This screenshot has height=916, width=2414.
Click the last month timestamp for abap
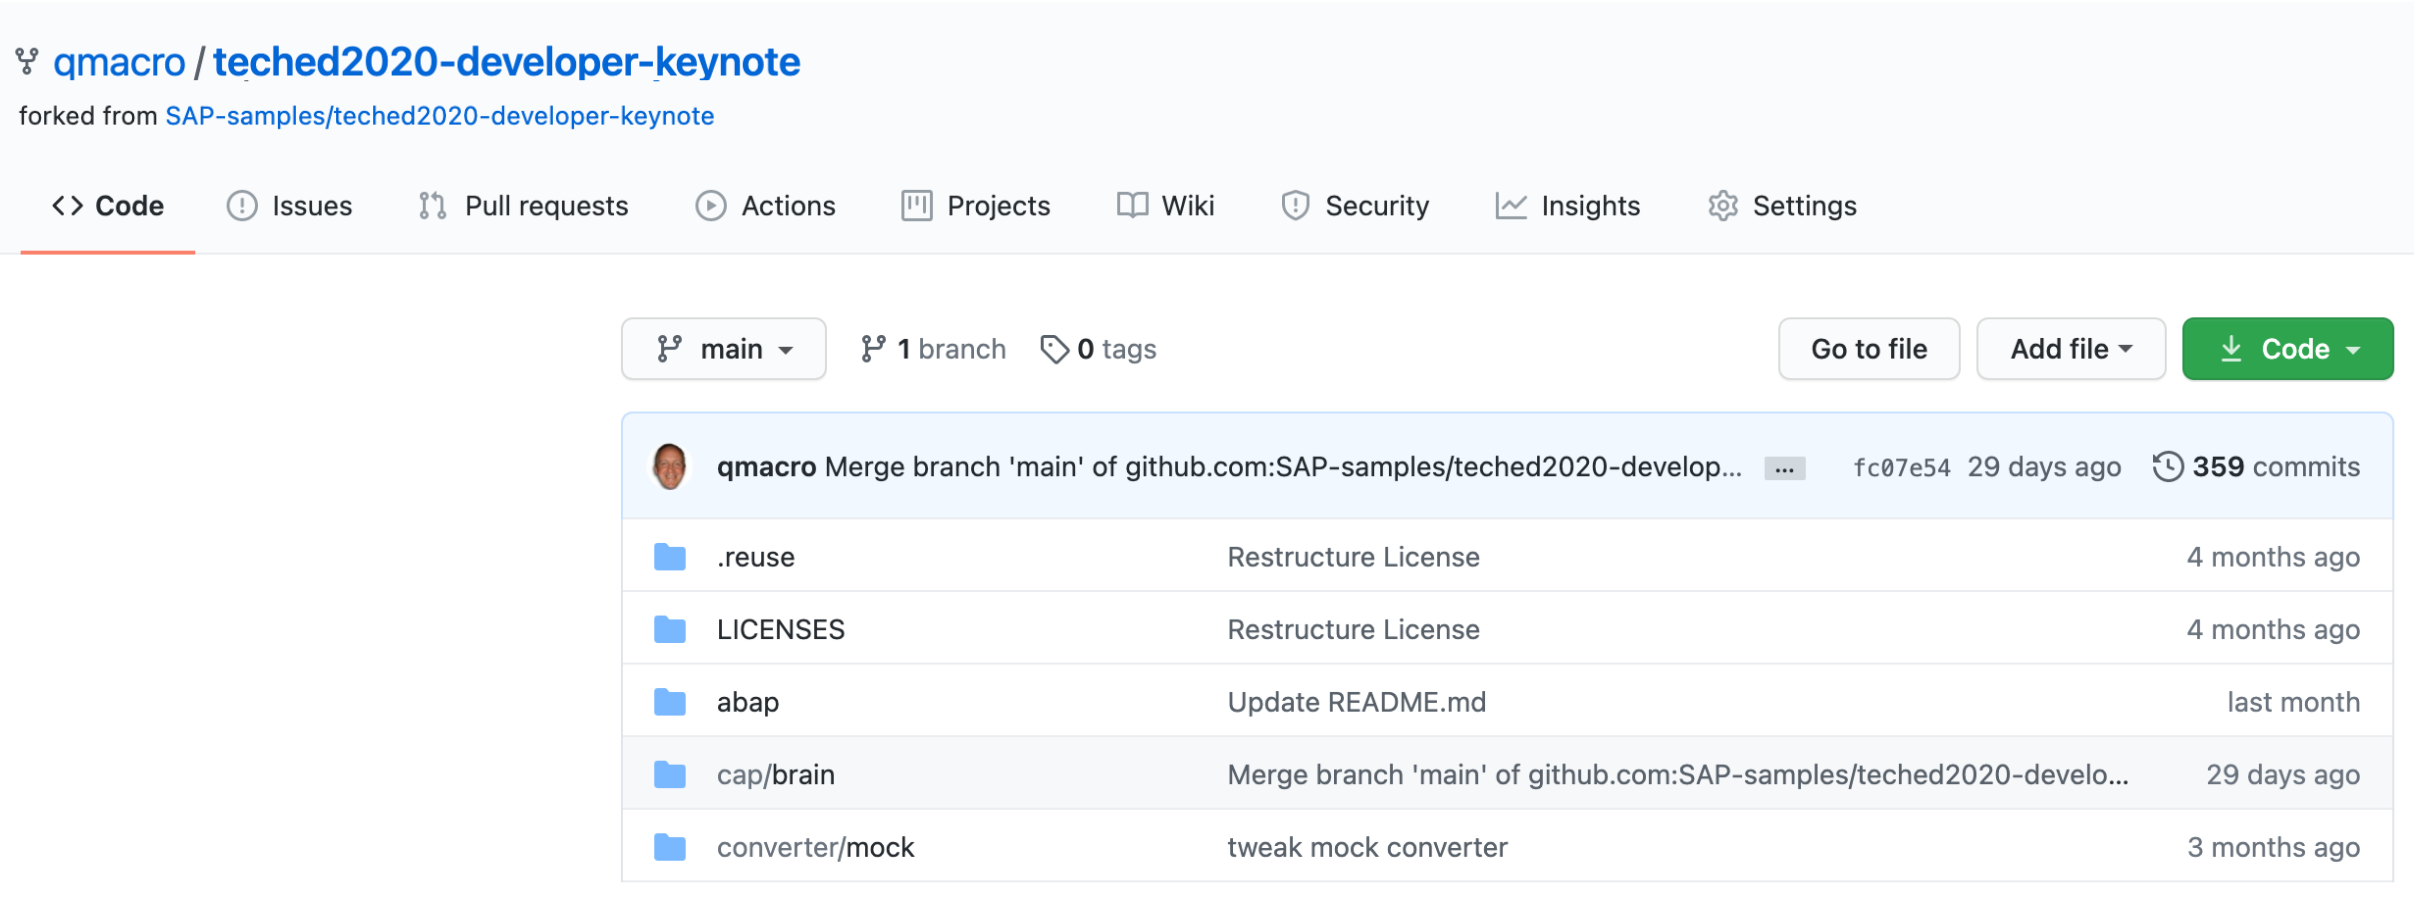click(2294, 703)
